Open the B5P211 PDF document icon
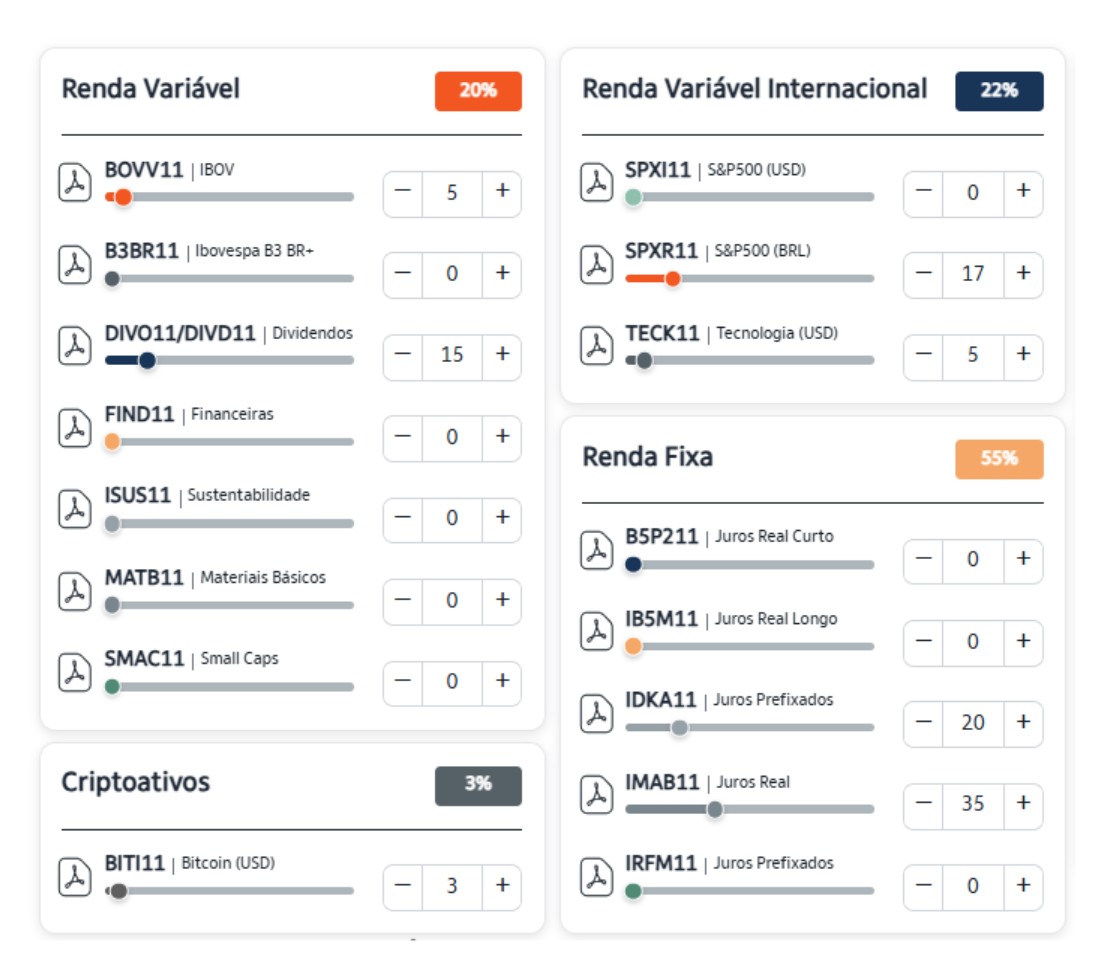 click(597, 549)
